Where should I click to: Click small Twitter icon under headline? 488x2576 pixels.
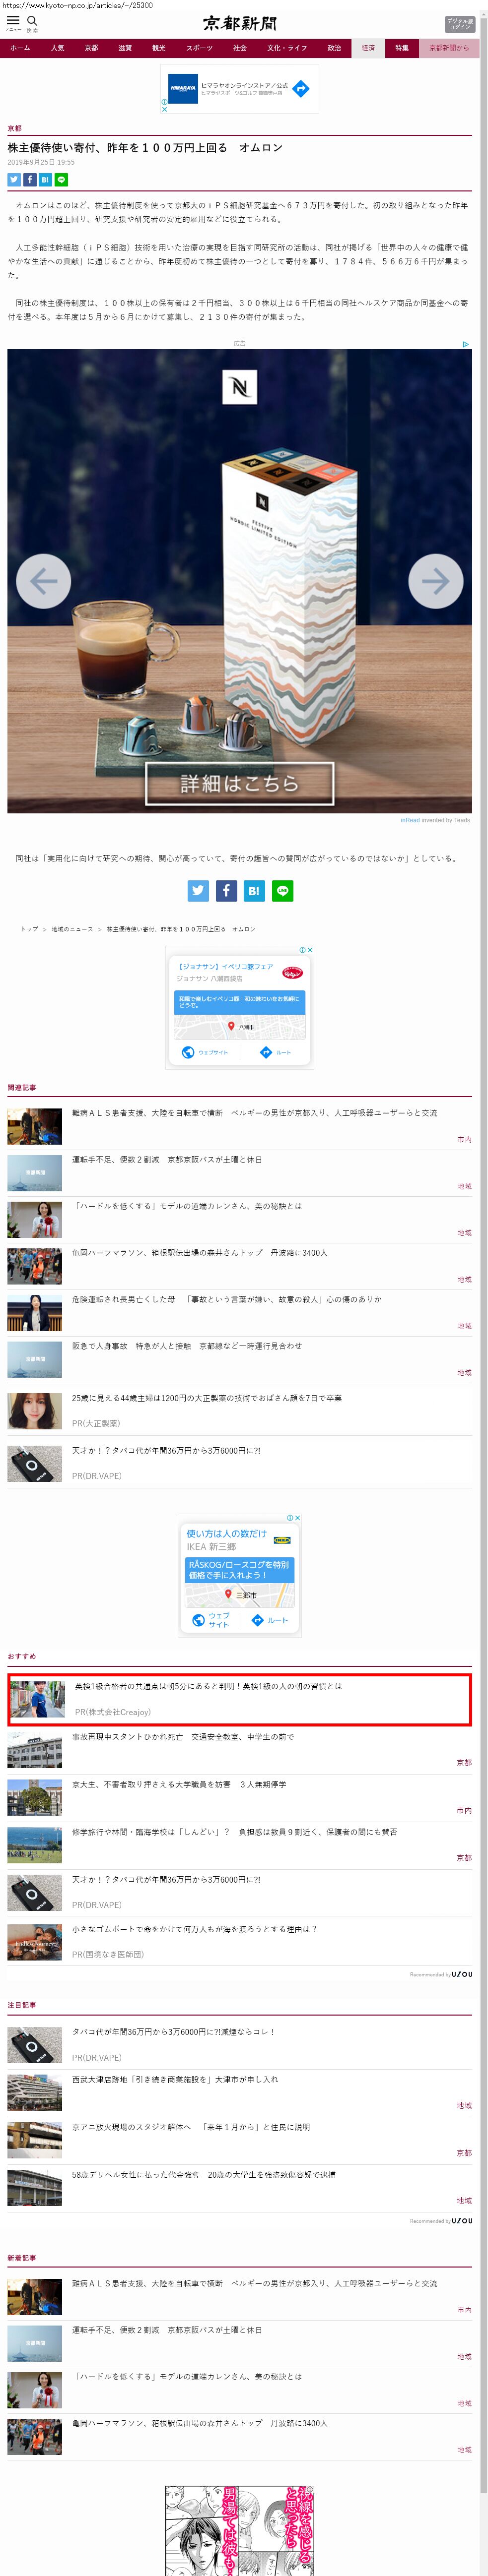(x=14, y=180)
